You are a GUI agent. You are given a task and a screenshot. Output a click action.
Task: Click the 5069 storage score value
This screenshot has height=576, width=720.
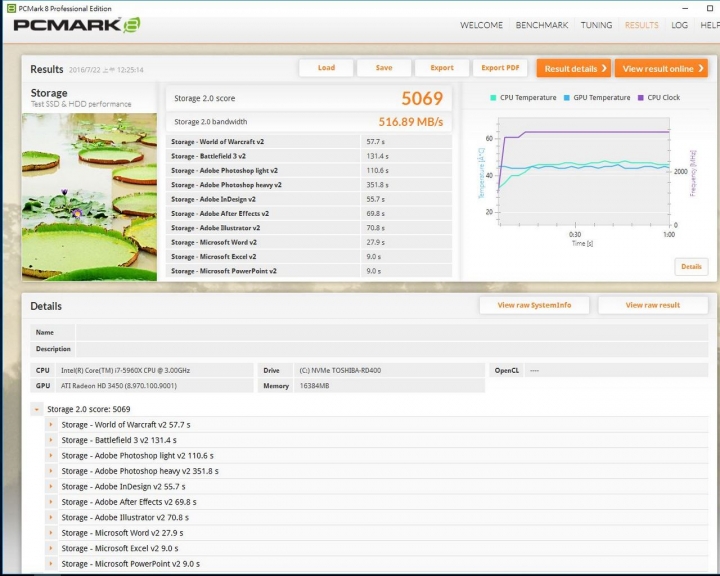(x=422, y=98)
